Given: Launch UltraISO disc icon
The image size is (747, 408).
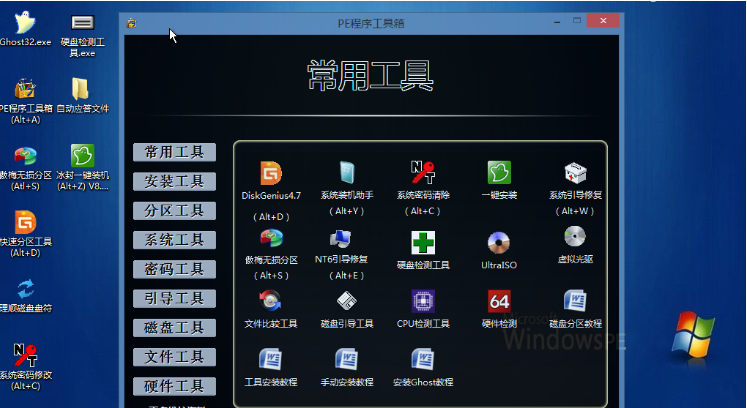Looking at the screenshot, I should pyautogui.click(x=499, y=242).
